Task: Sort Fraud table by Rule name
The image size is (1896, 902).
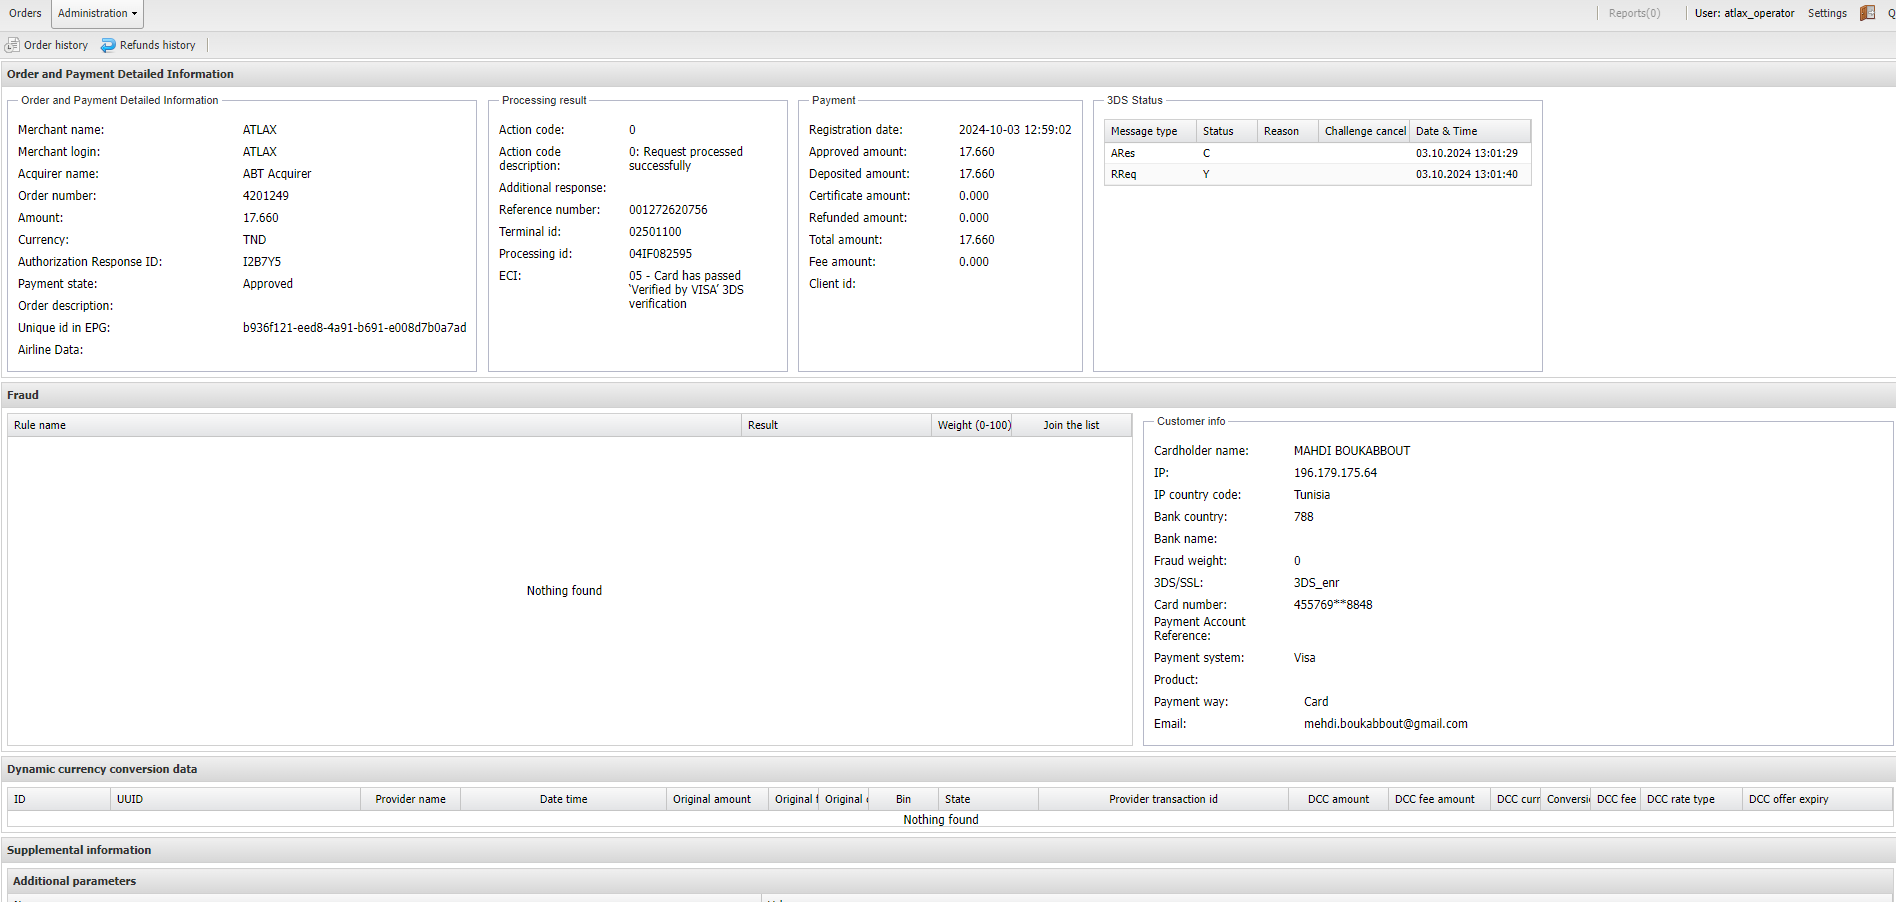Action: pos(40,425)
